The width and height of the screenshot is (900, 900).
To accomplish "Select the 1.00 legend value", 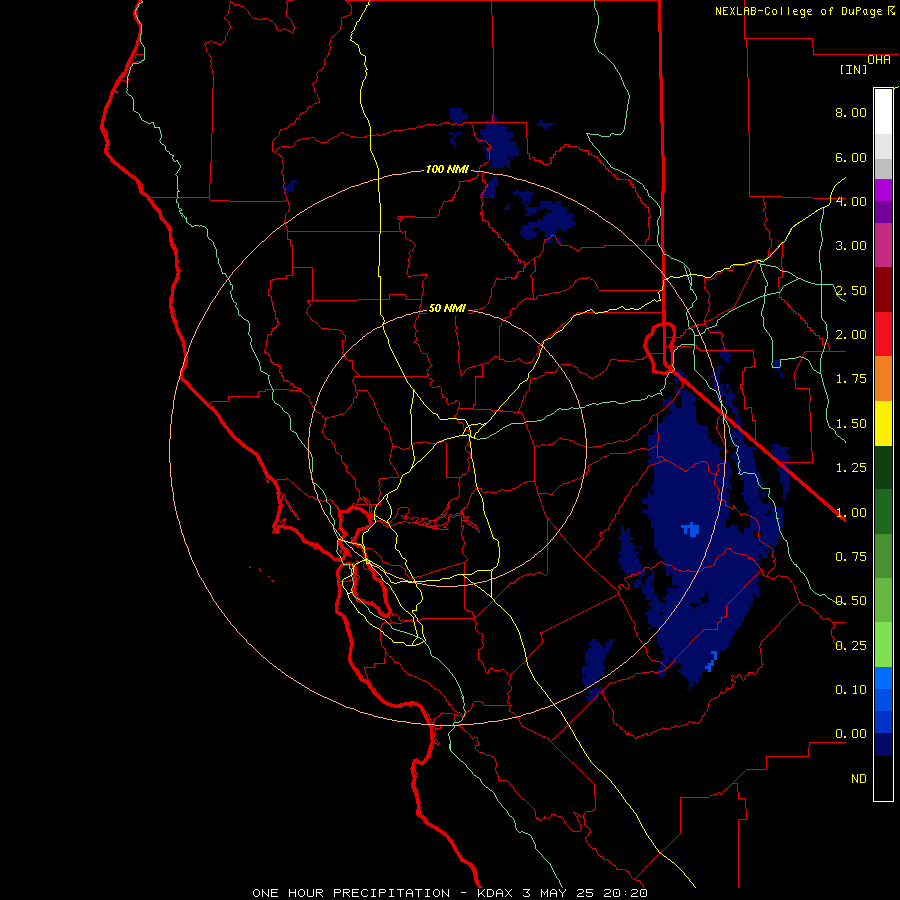I will coord(851,512).
